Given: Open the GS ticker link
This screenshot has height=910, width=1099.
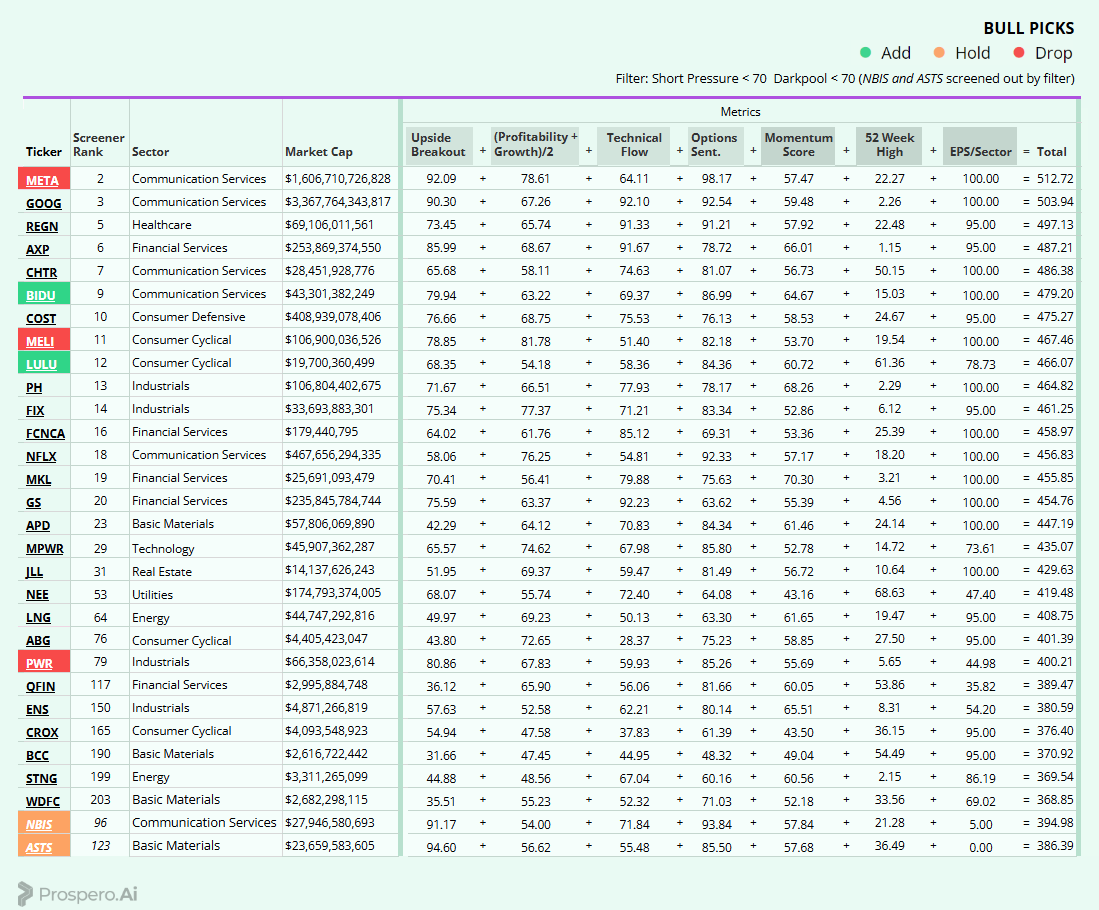Looking at the screenshot, I should click(x=34, y=503).
